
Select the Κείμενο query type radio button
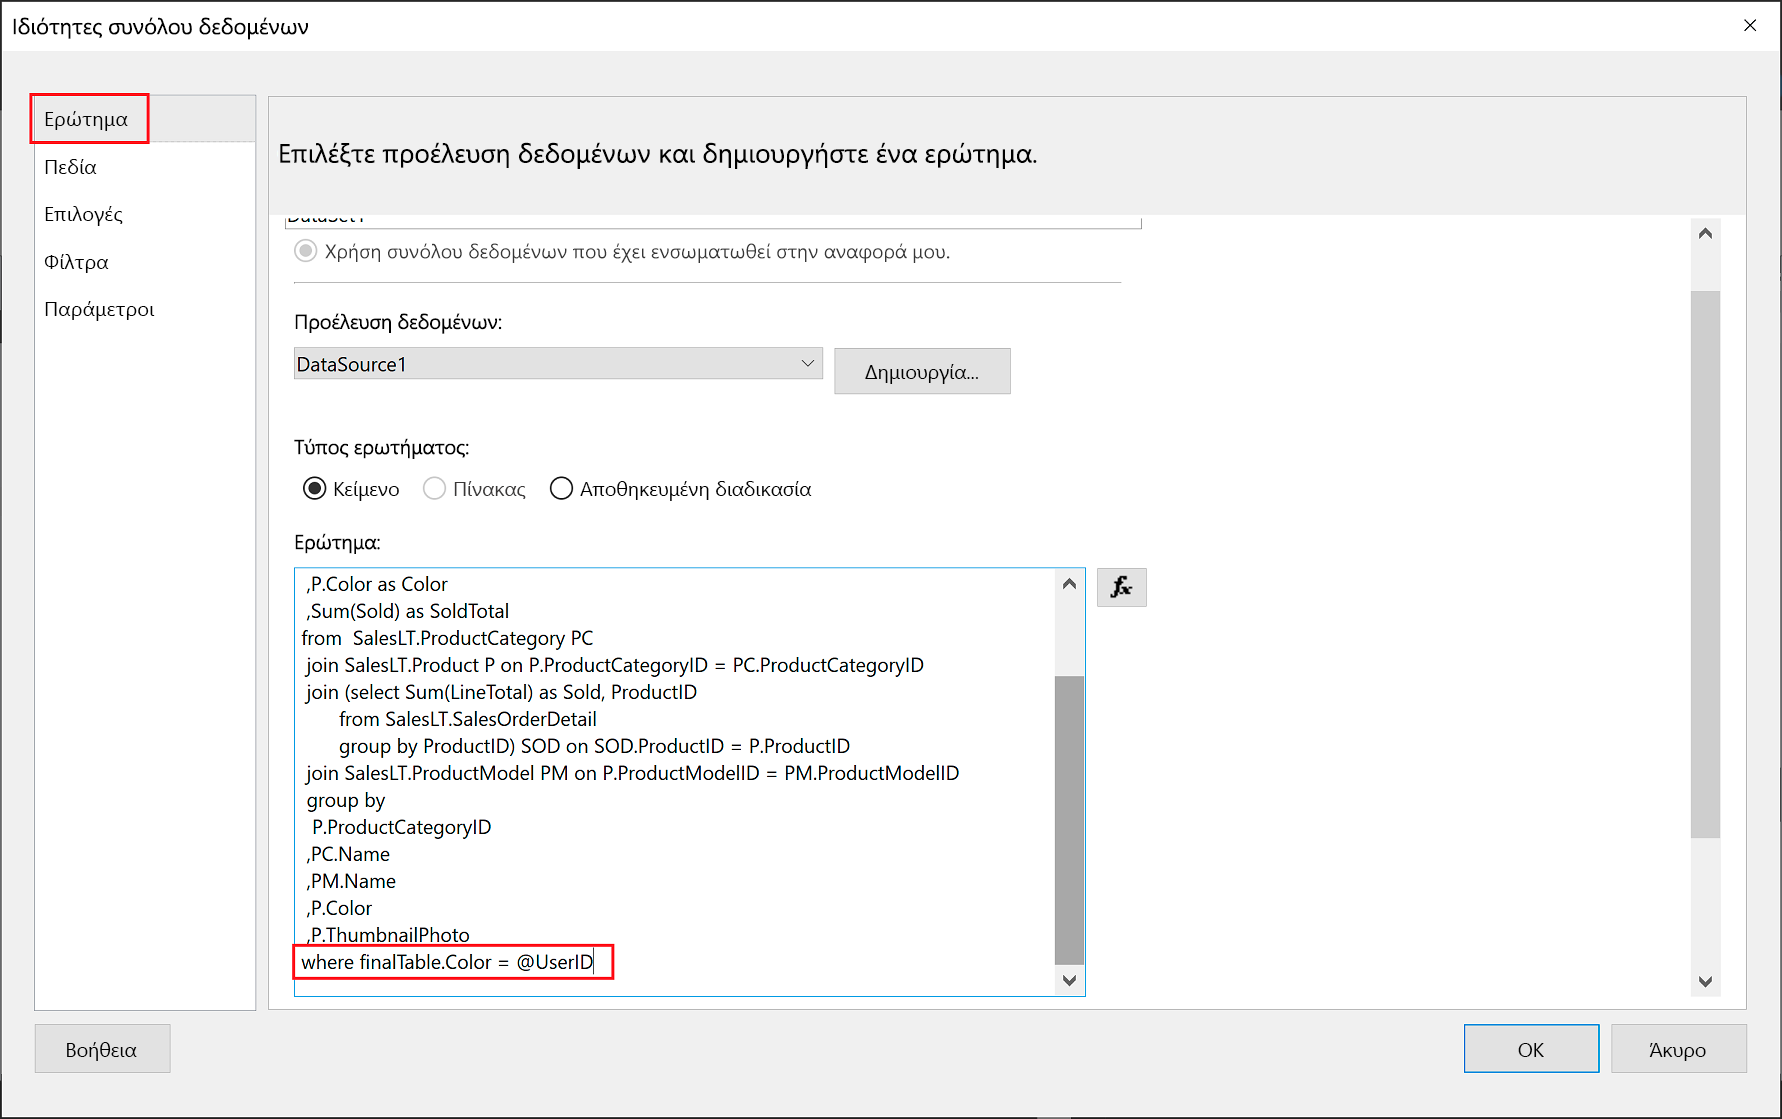coord(315,489)
